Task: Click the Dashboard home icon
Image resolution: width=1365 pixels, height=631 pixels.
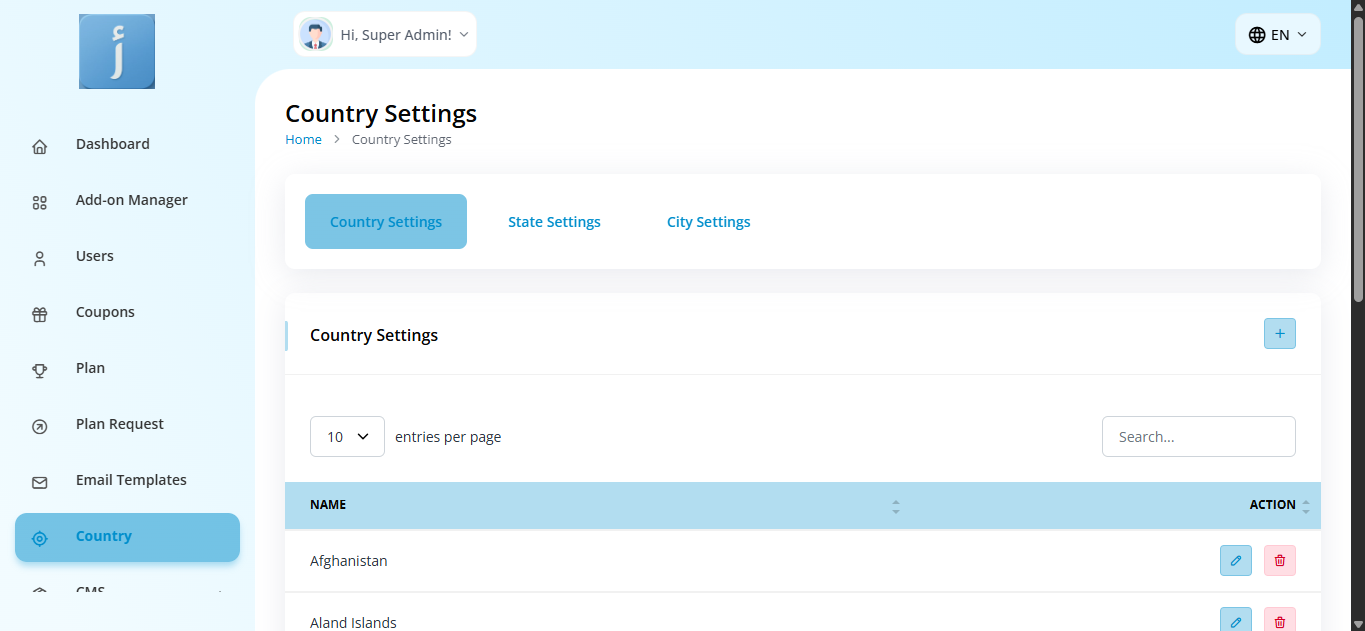Action: pos(40,146)
